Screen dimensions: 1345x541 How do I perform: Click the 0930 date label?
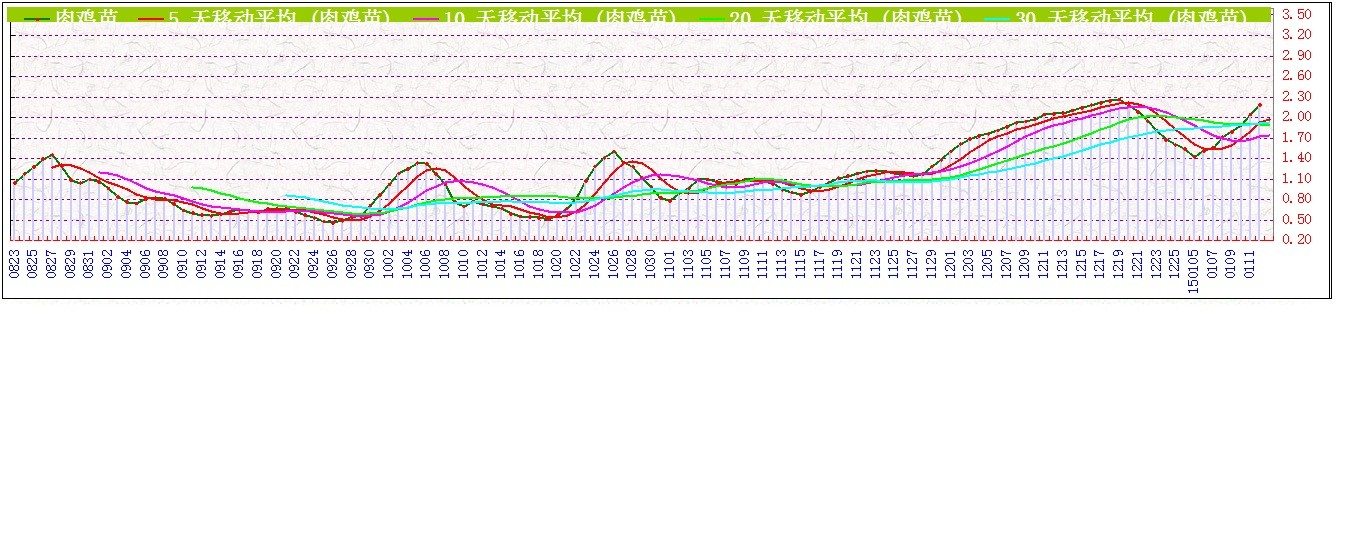click(370, 263)
